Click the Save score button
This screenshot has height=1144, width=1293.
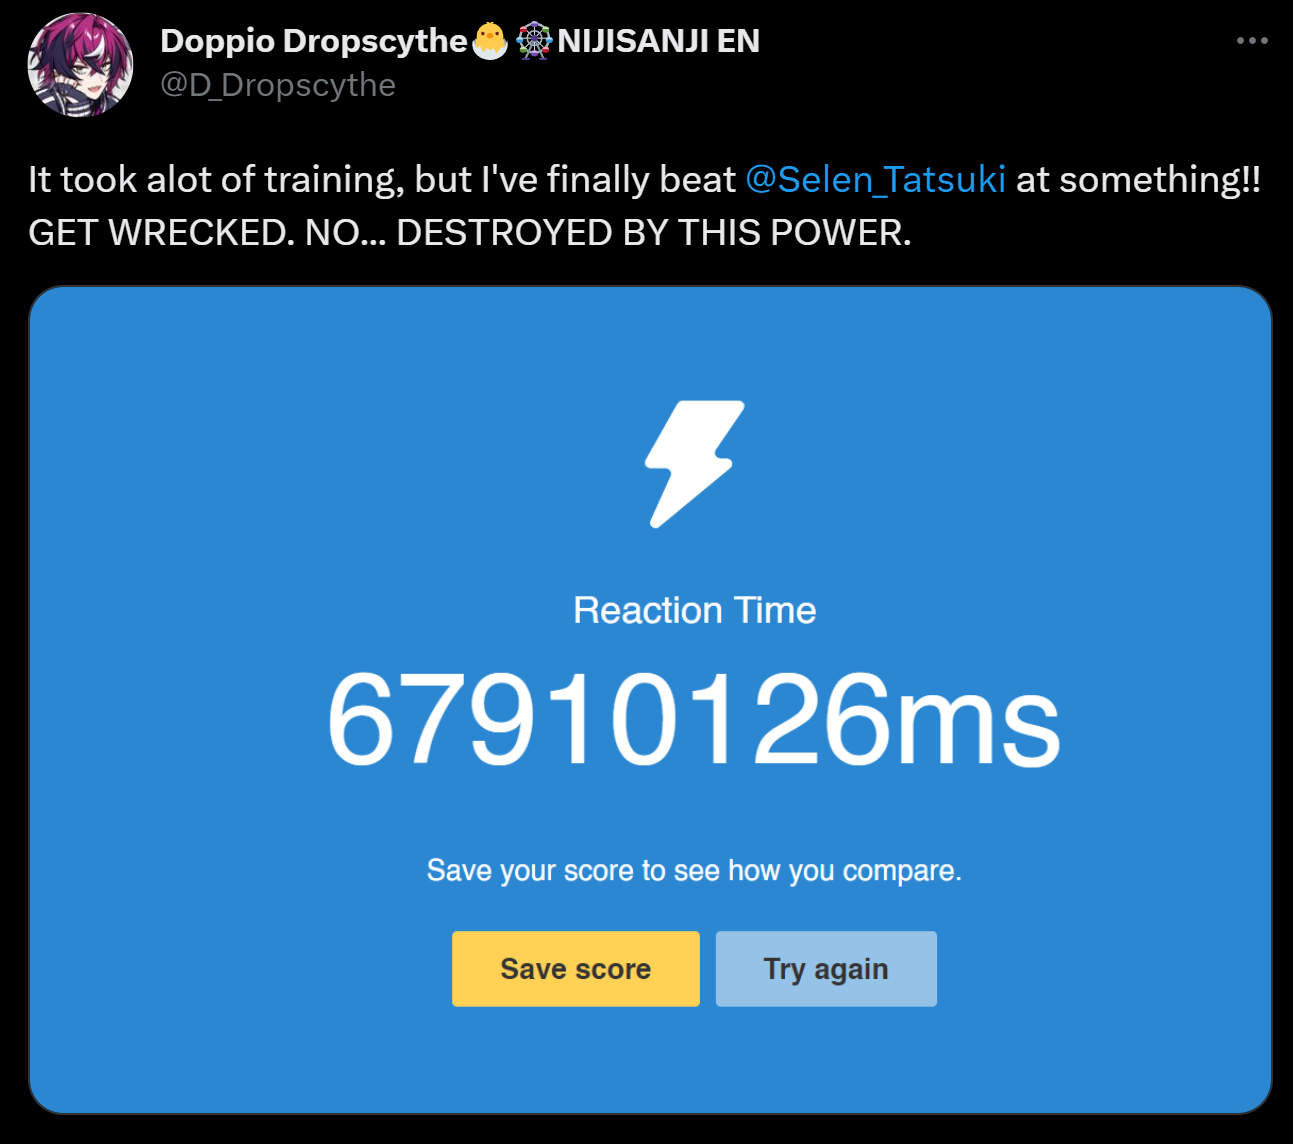tap(576, 969)
